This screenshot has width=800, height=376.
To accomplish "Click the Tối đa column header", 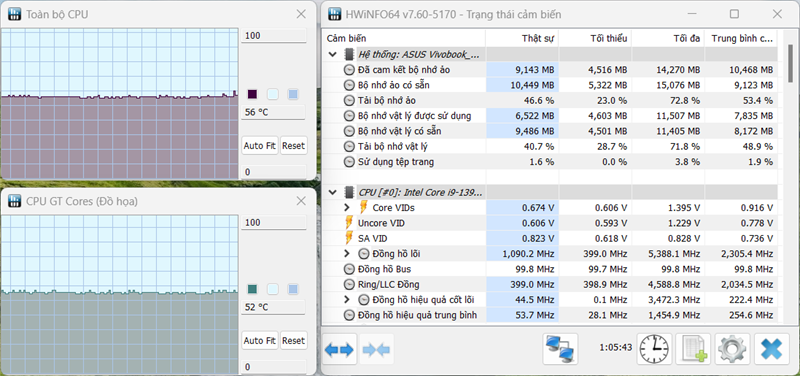I will tap(668, 38).
